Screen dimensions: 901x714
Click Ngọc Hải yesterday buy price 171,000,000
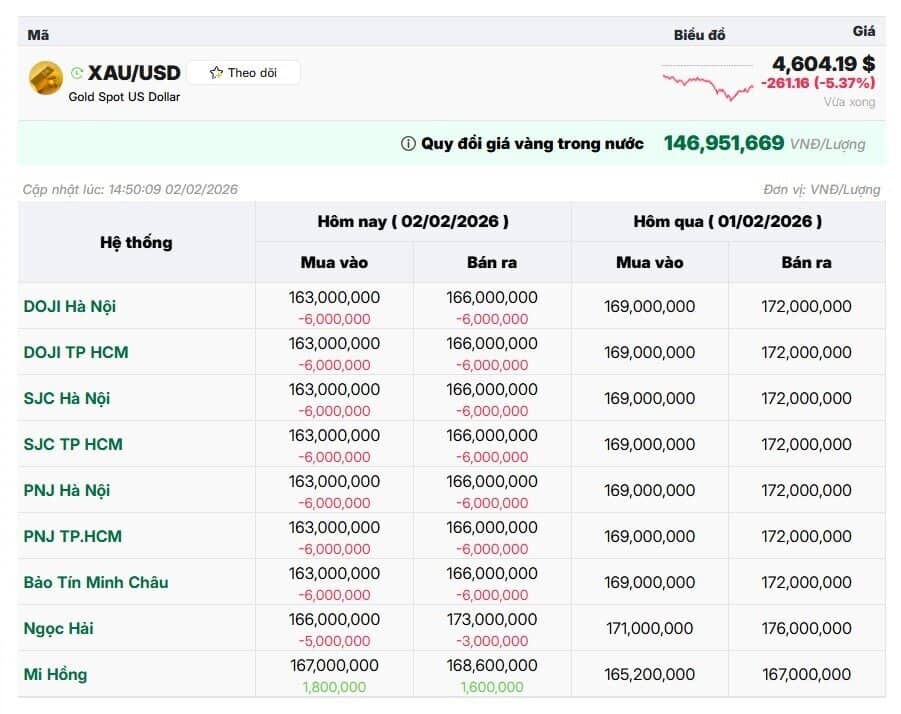[x=649, y=628]
